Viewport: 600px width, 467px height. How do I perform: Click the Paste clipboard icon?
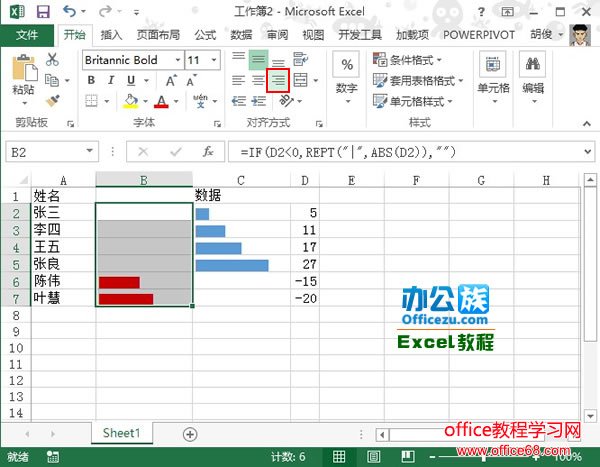point(24,69)
